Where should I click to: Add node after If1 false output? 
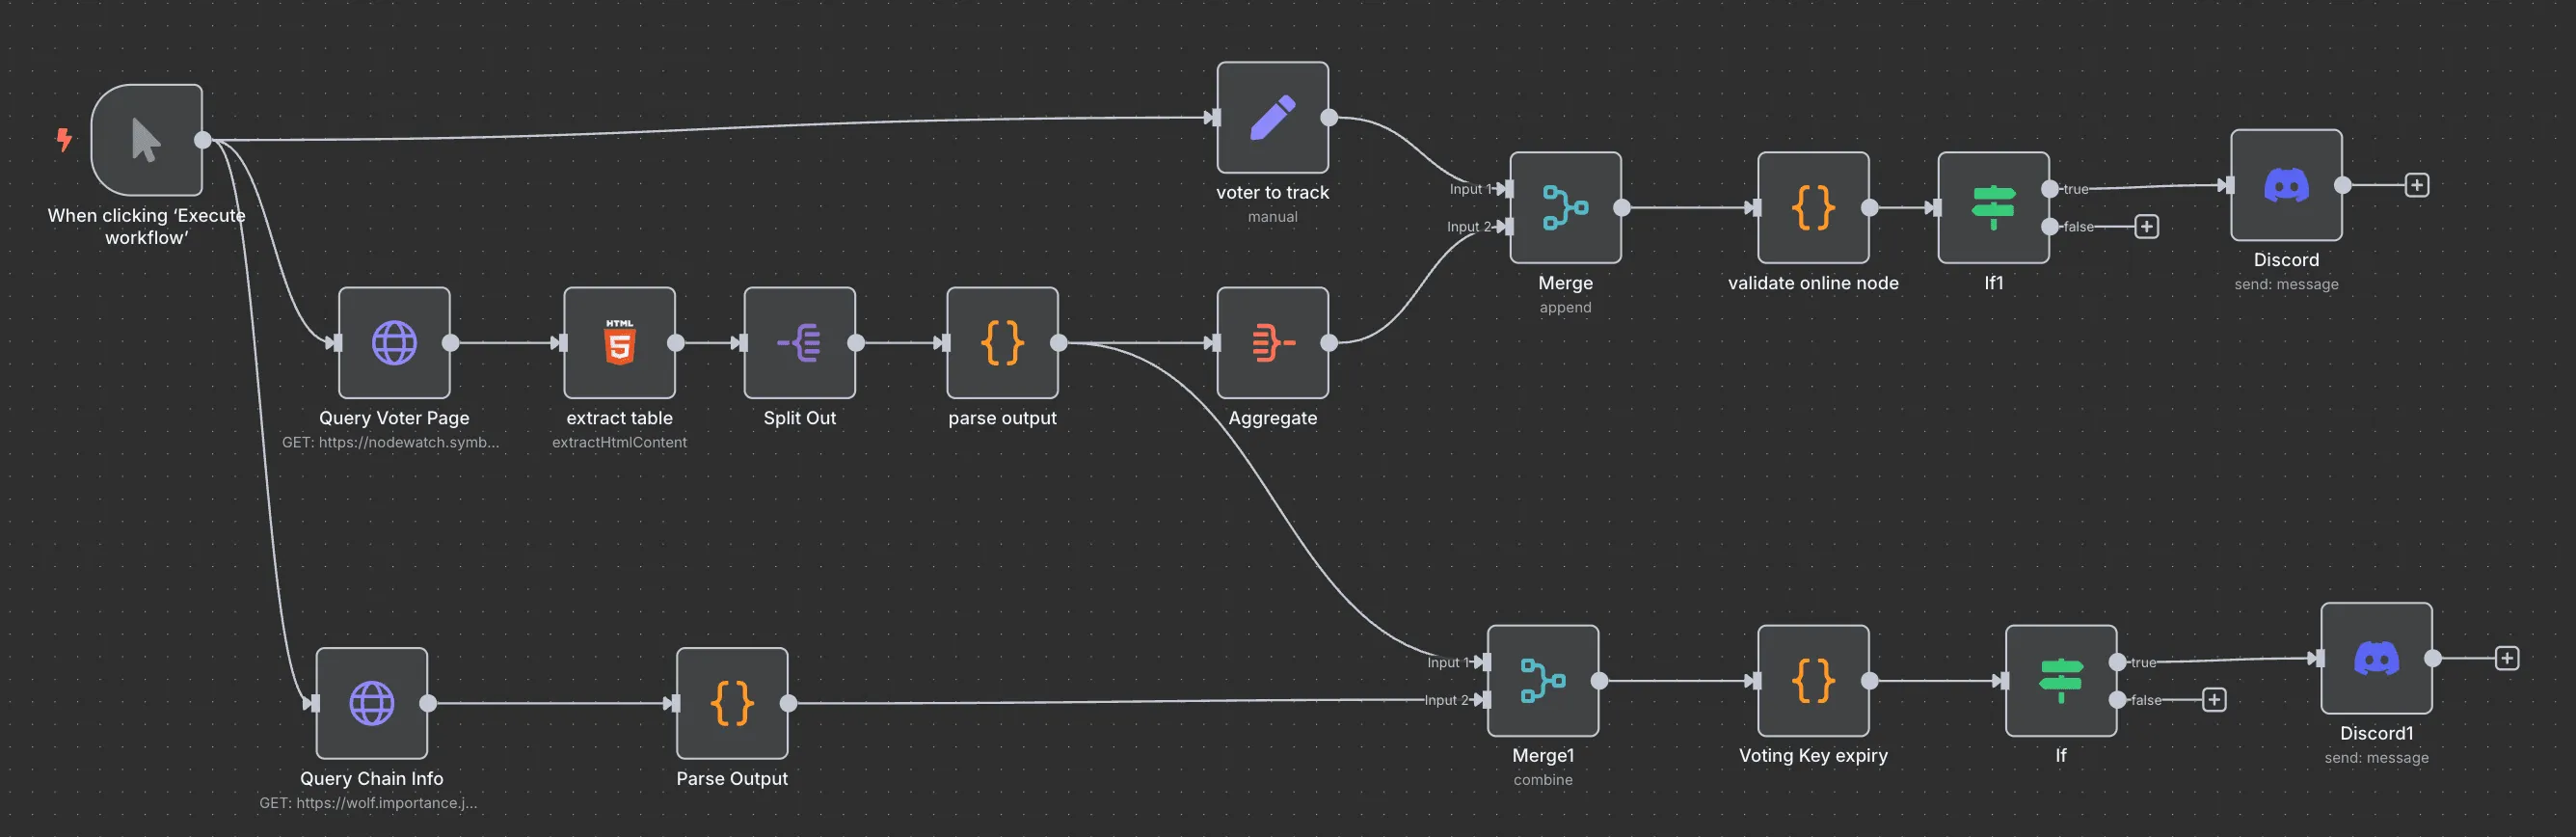coord(2146,227)
